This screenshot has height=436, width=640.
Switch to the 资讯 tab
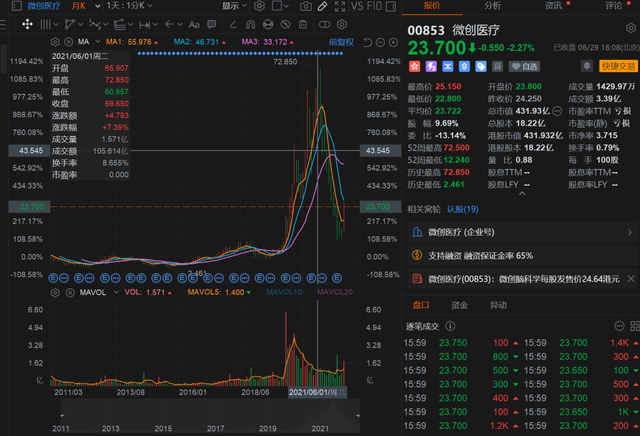[x=553, y=6]
